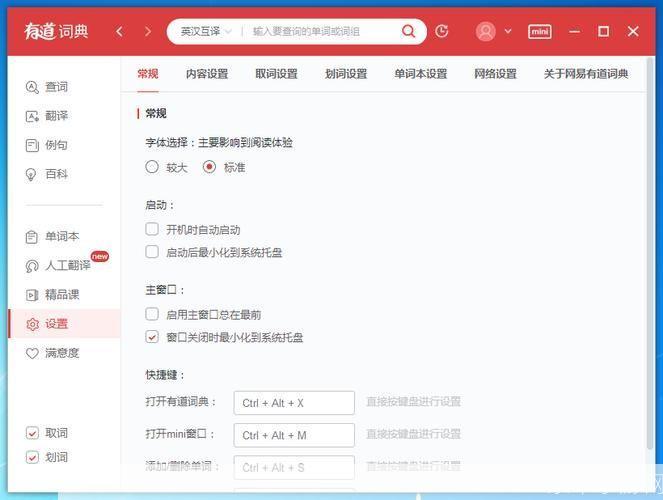Open 人工翻译 human translation
The width and height of the screenshot is (663, 500).
(x=58, y=265)
